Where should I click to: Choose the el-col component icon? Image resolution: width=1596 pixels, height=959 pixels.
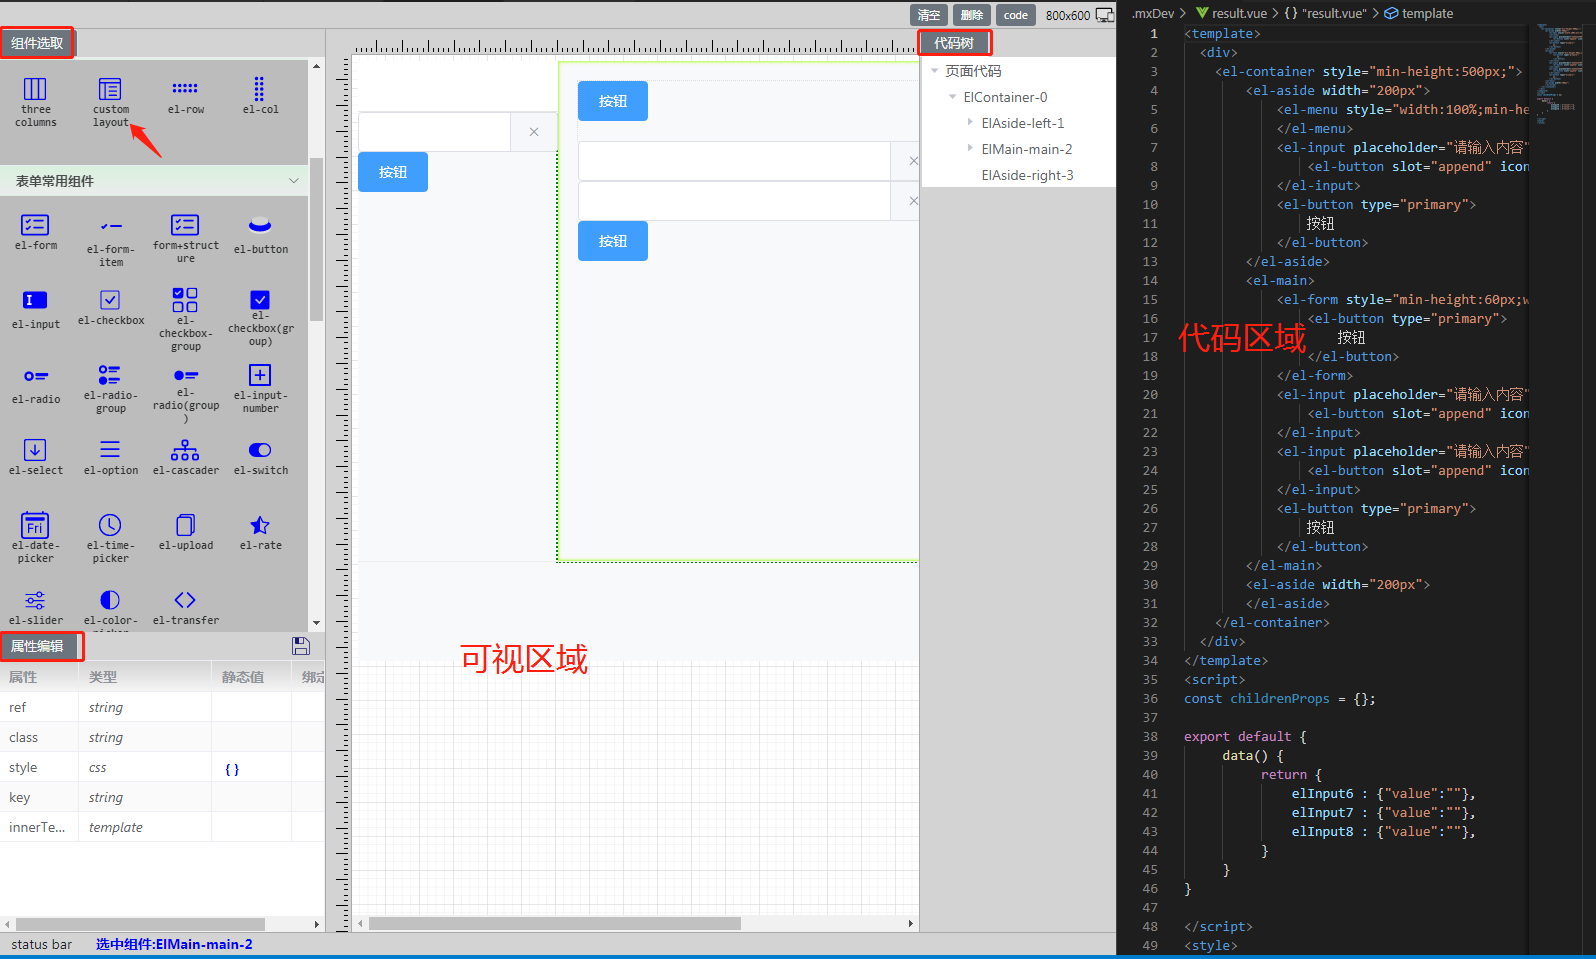coord(260,96)
